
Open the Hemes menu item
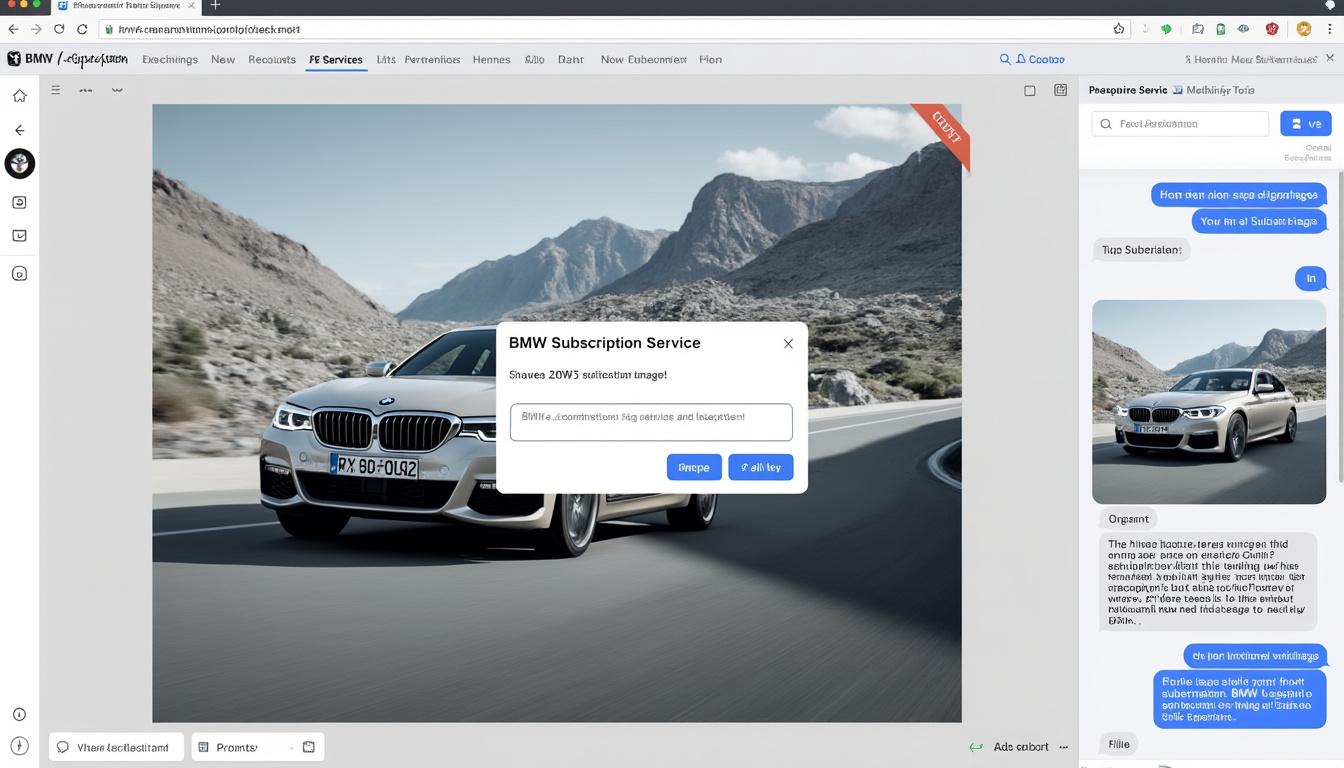(x=491, y=60)
